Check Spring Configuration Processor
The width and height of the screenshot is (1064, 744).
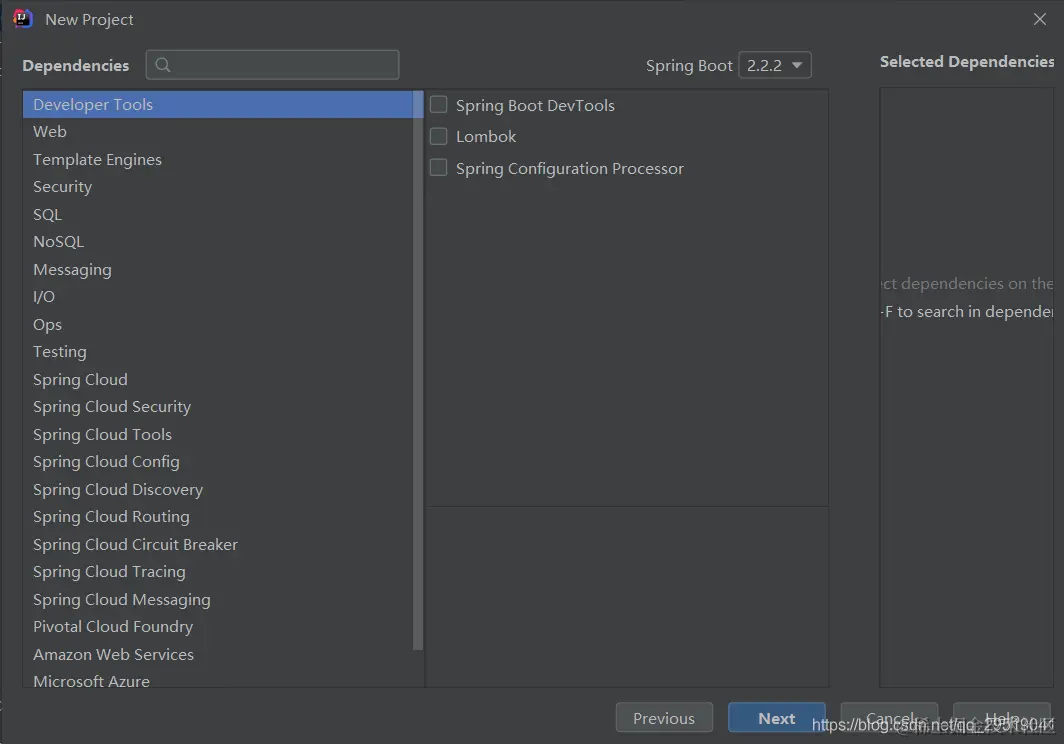point(438,168)
